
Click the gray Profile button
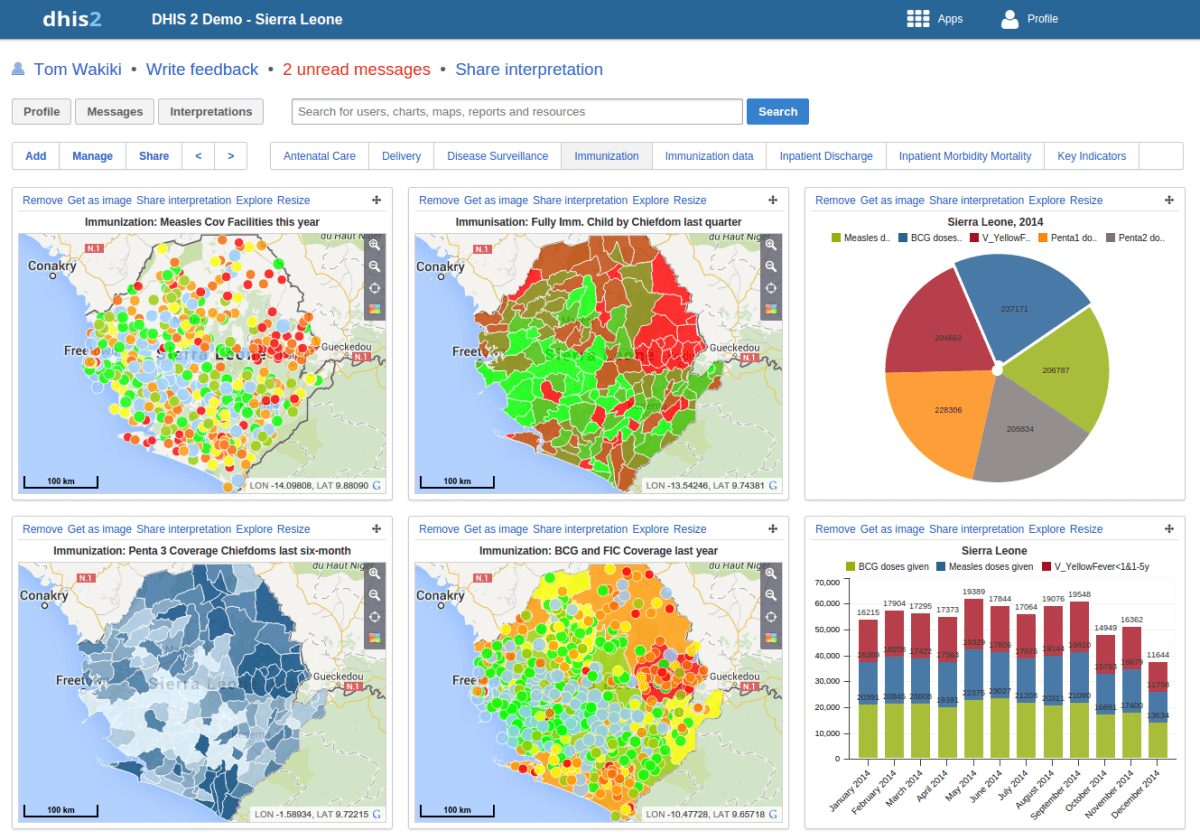pyautogui.click(x=42, y=112)
